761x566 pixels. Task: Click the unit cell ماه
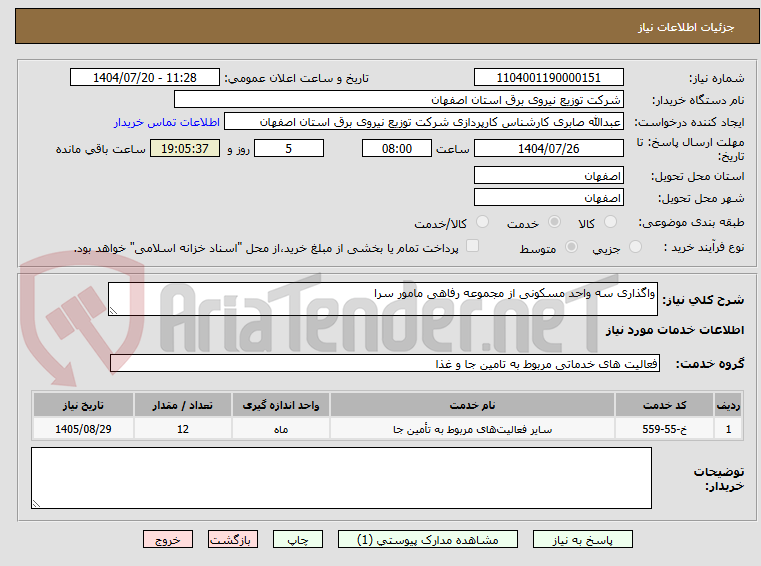point(281,429)
